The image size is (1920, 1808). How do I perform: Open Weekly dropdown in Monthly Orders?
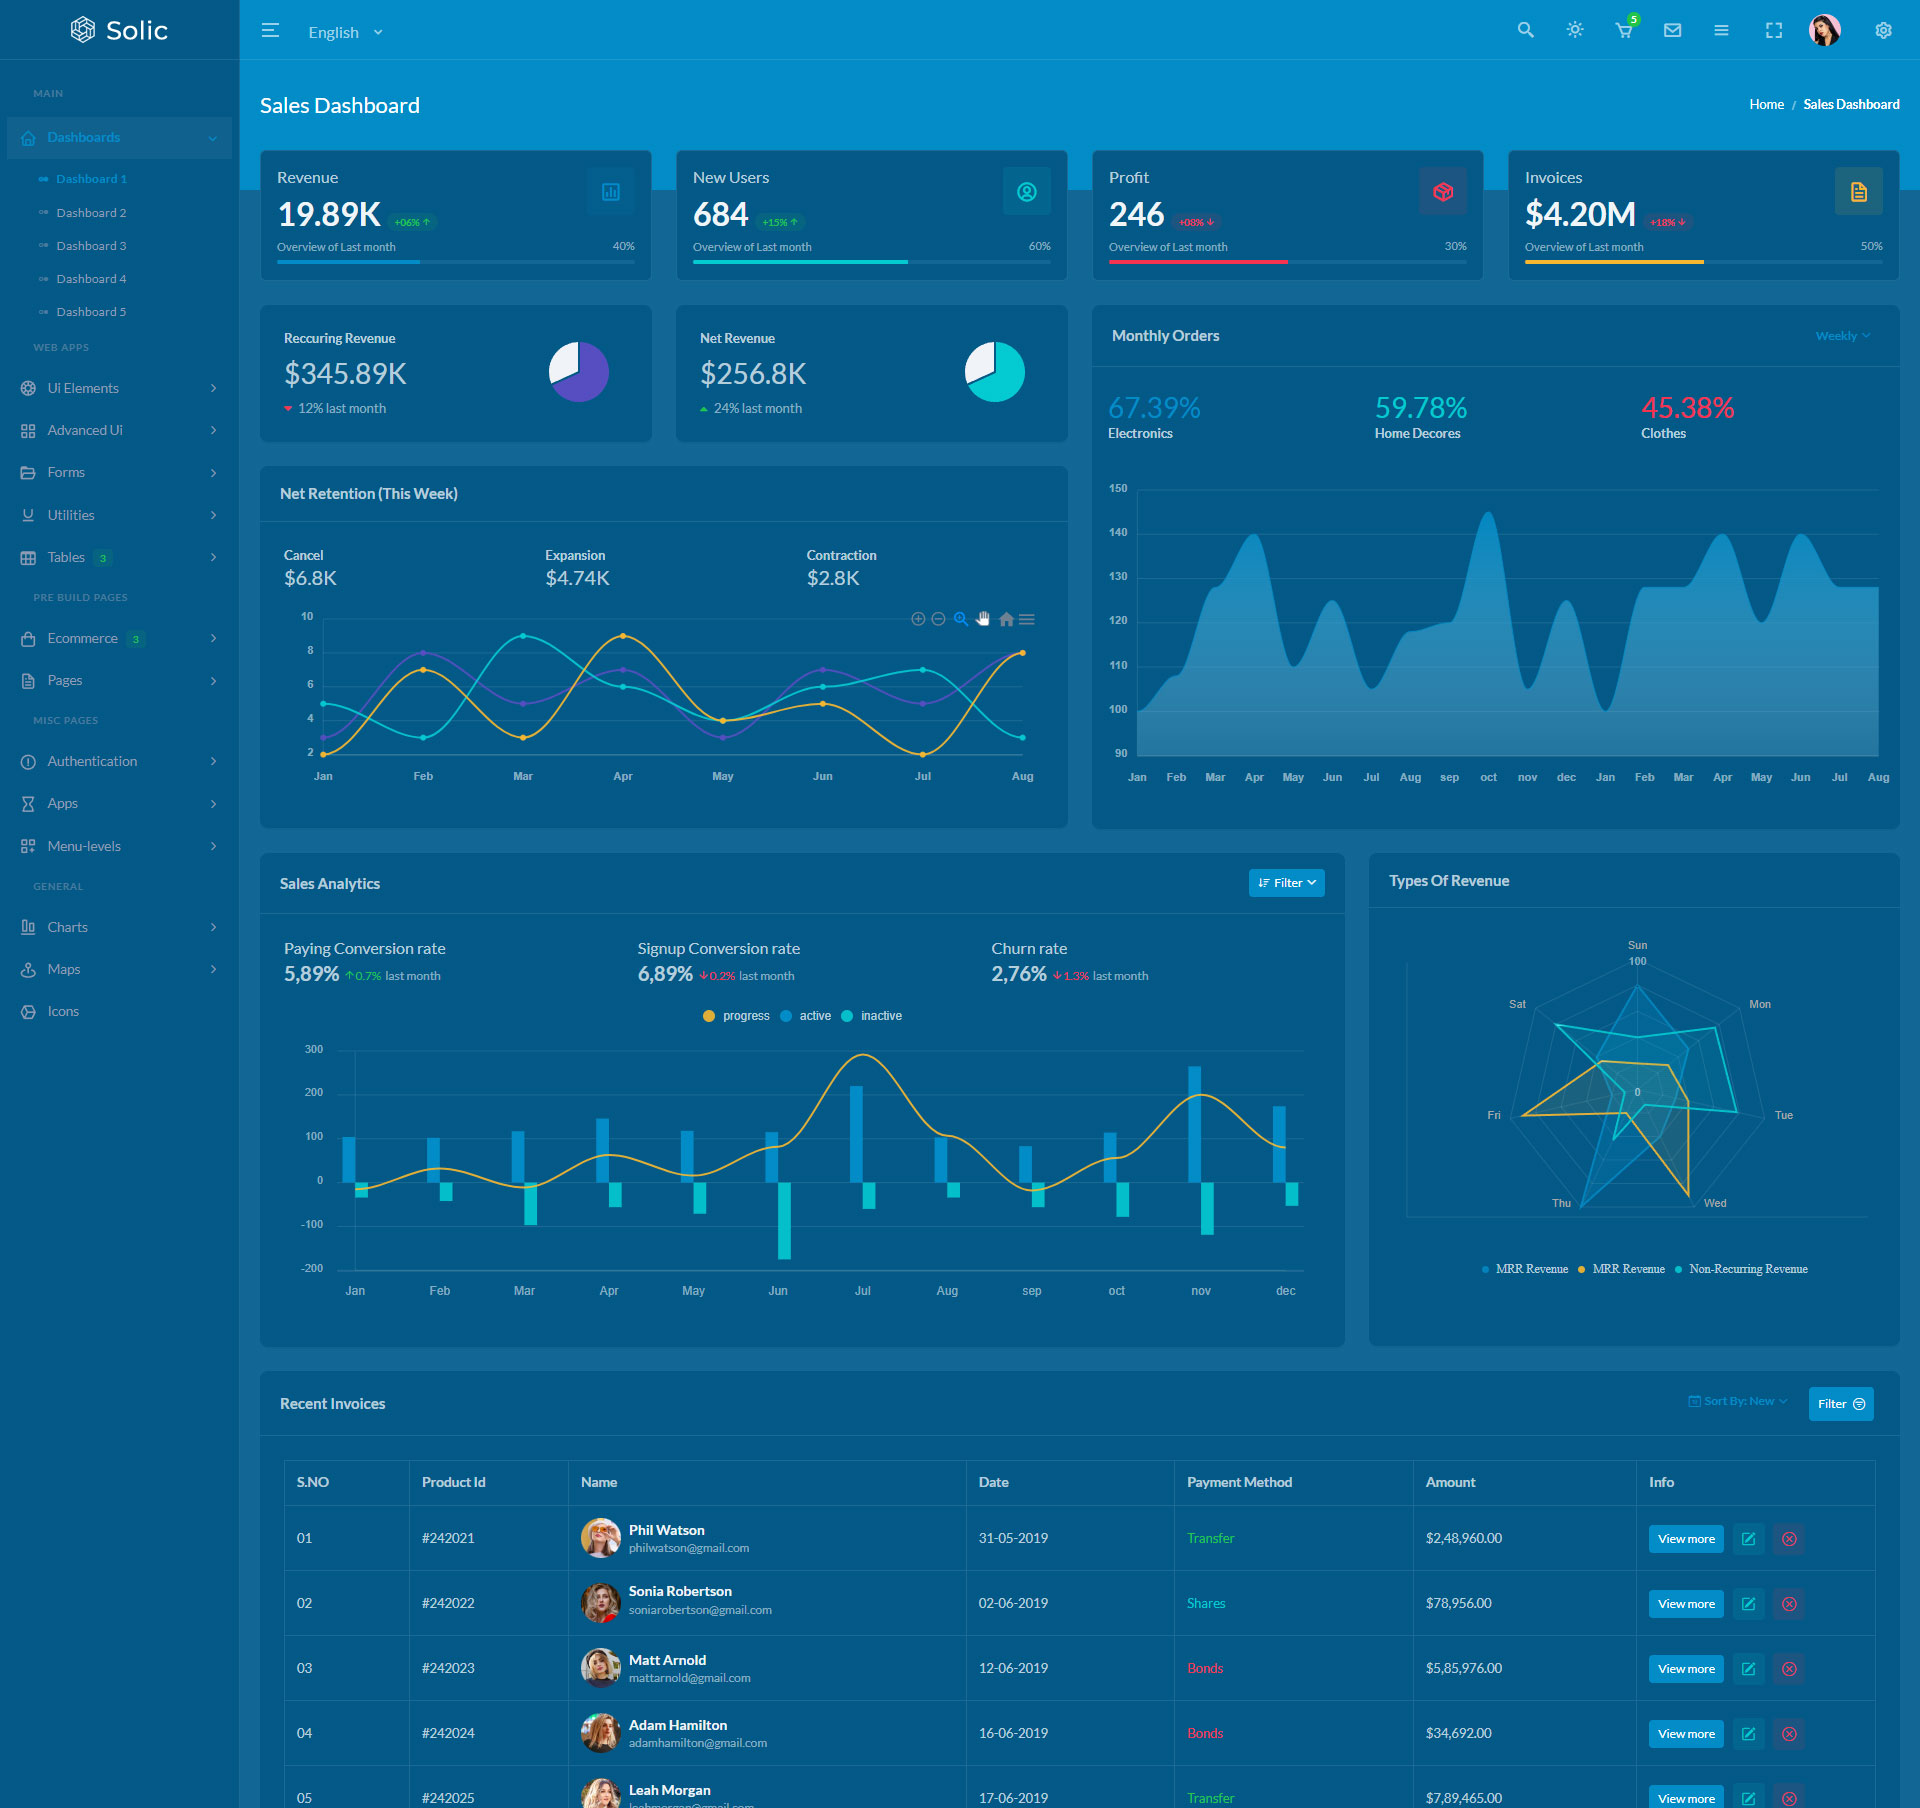tap(1842, 336)
